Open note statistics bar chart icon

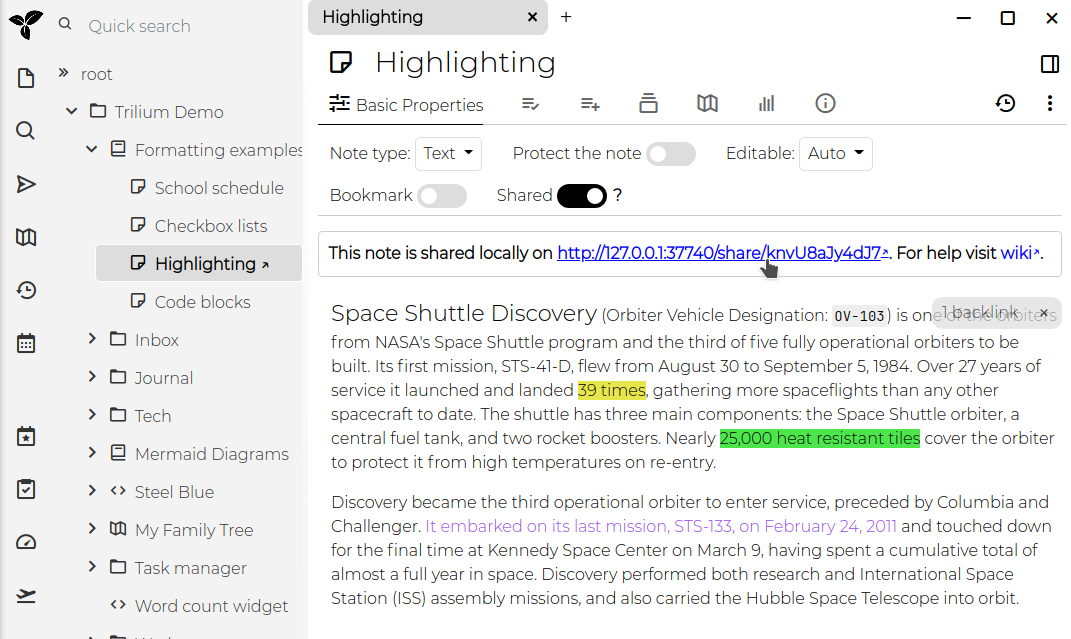click(766, 104)
